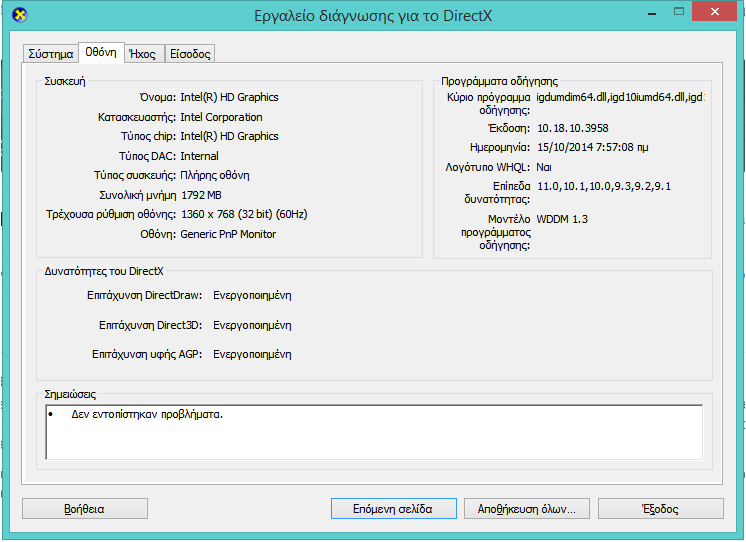Go to the Είσοδος tab
Viewport: 746px width, 542px height.
[x=189, y=54]
